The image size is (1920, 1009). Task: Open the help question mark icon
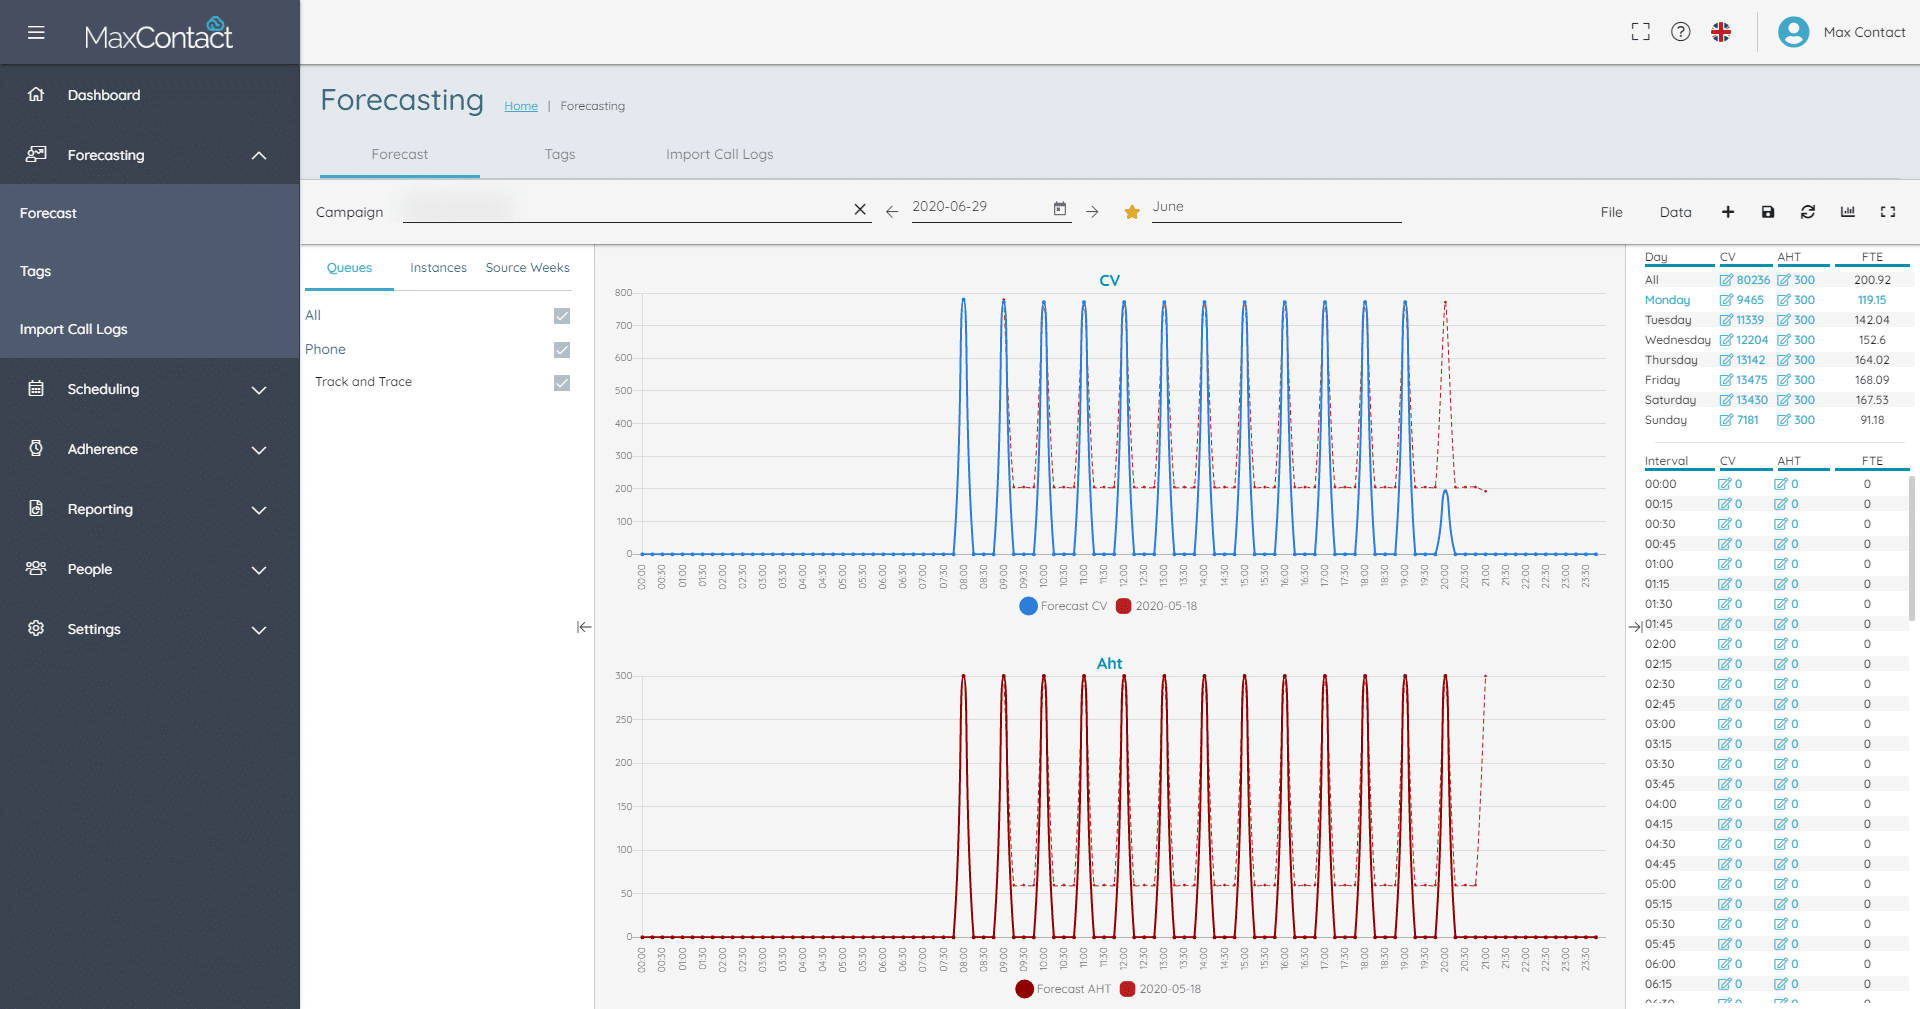click(1681, 32)
